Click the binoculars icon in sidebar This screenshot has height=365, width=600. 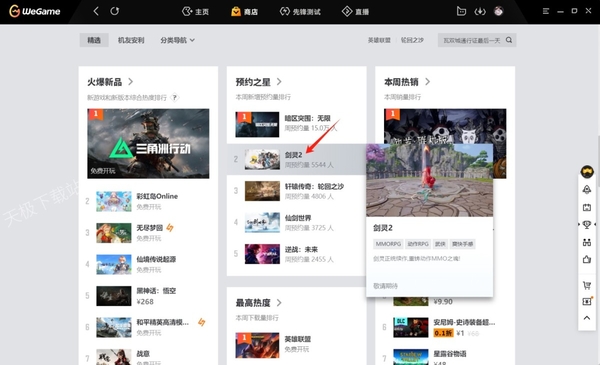587,242
